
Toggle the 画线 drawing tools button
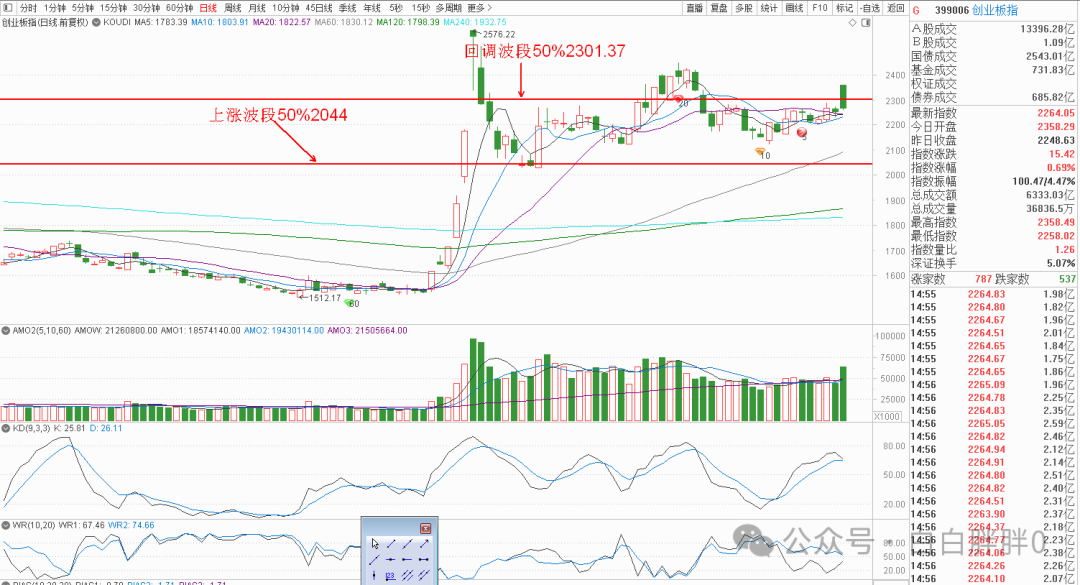[x=794, y=8]
